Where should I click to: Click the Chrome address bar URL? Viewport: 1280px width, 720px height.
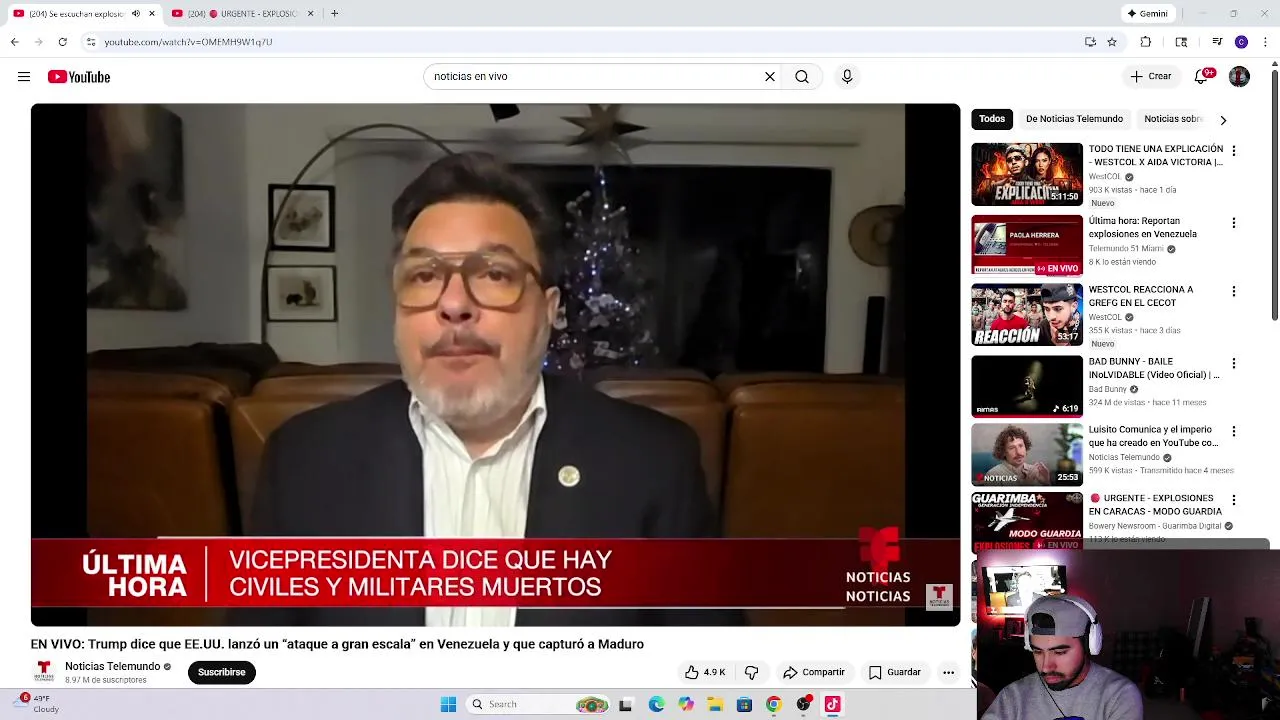188,42
